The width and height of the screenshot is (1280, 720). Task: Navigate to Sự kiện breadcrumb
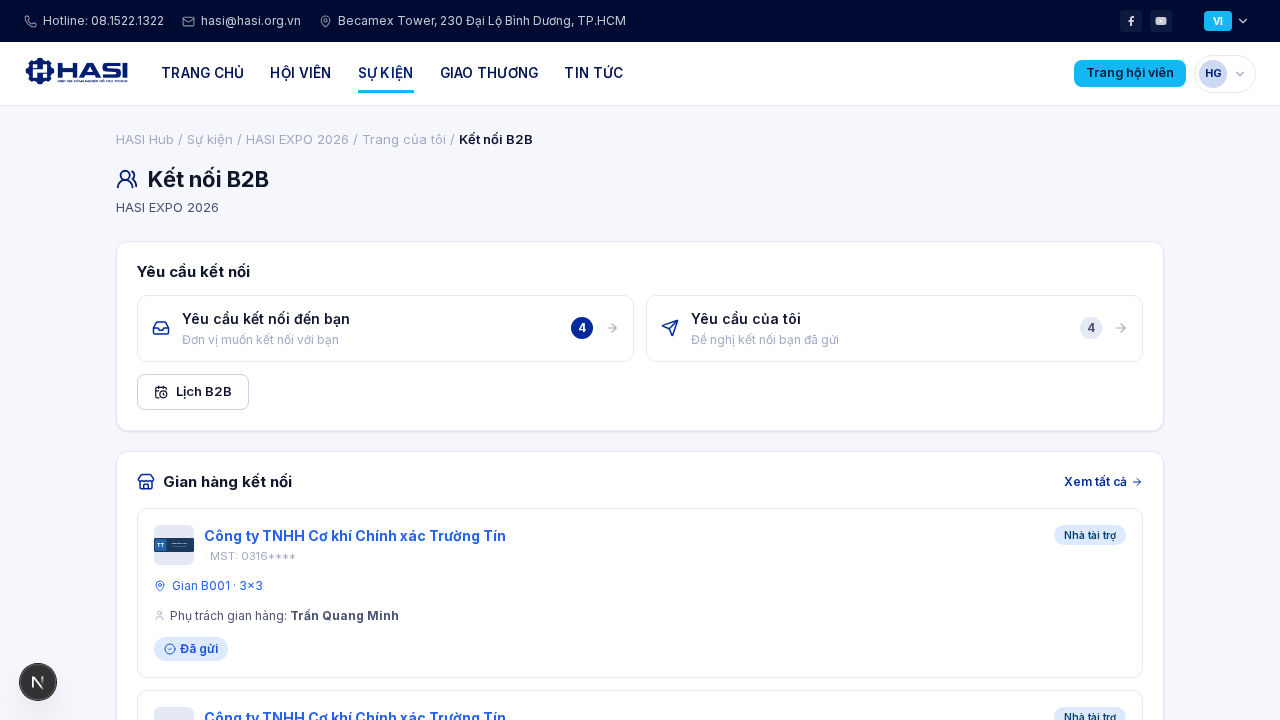point(210,139)
